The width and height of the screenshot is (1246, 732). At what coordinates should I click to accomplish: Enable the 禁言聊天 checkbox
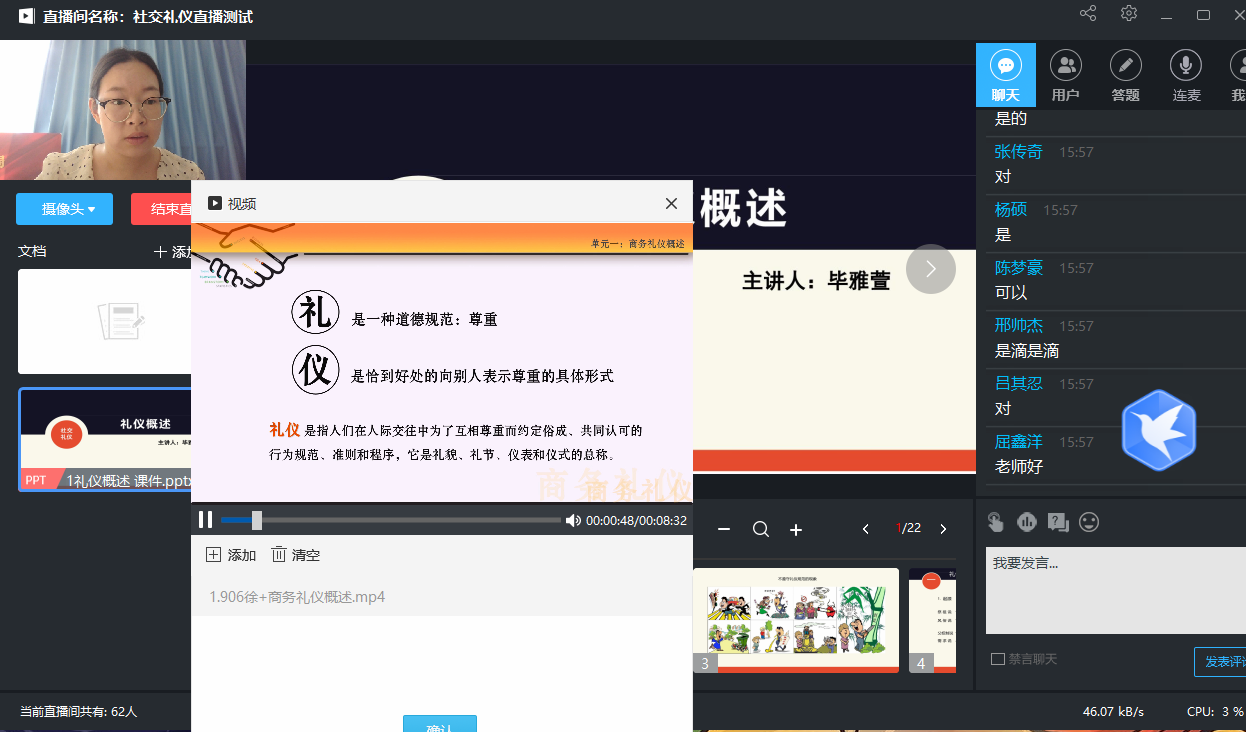point(997,659)
